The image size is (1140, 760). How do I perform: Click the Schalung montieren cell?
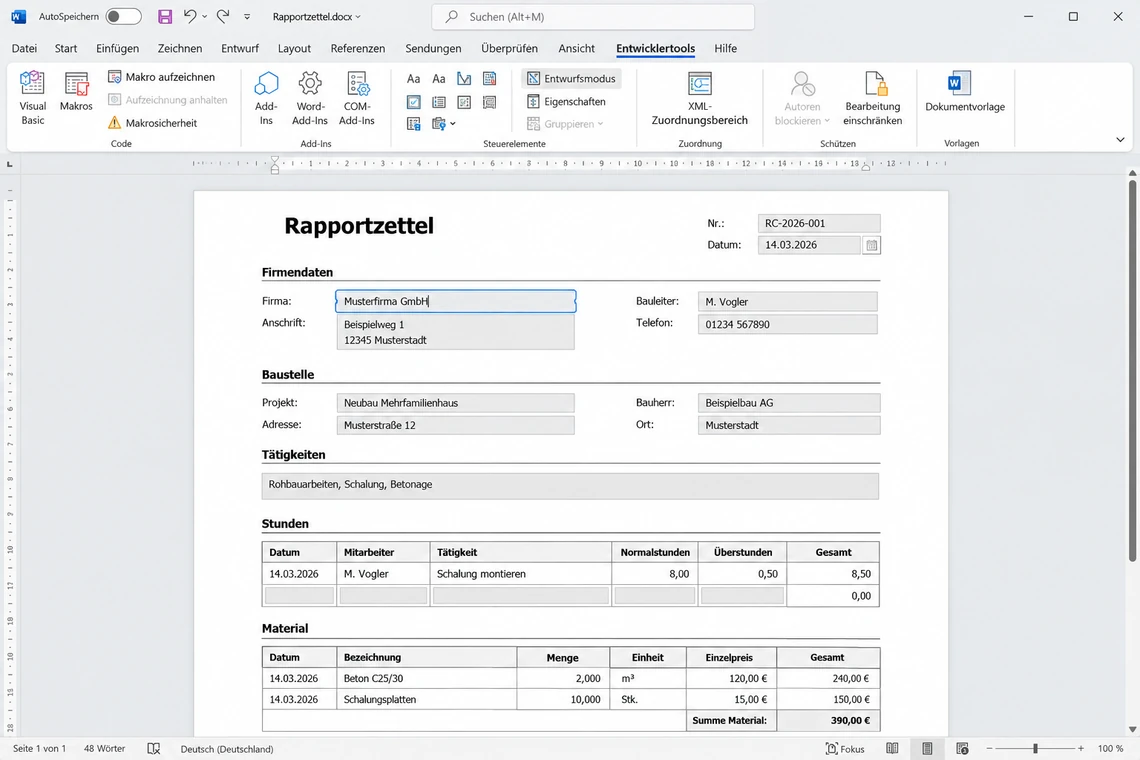click(x=521, y=574)
